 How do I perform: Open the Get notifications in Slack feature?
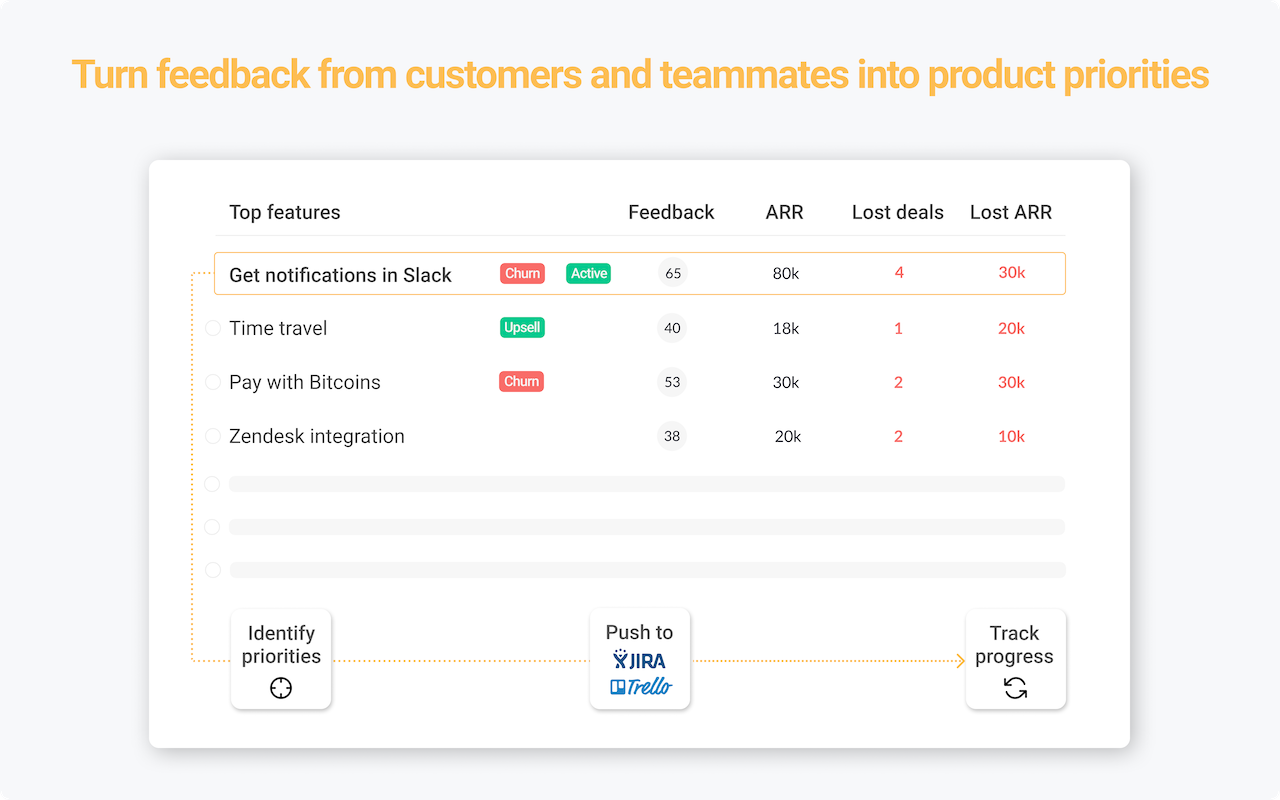(340, 275)
